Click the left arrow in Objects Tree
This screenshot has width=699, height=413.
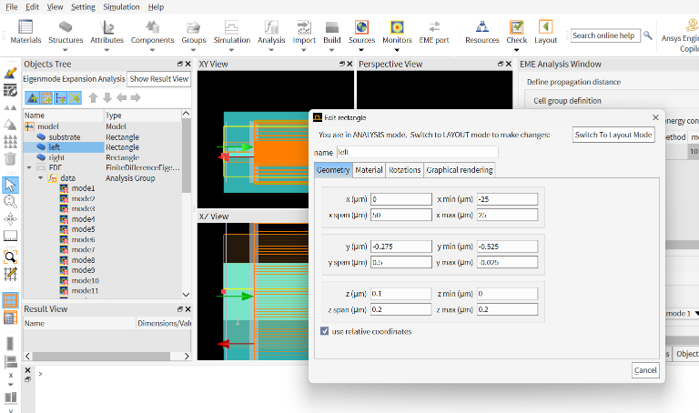click(121, 98)
